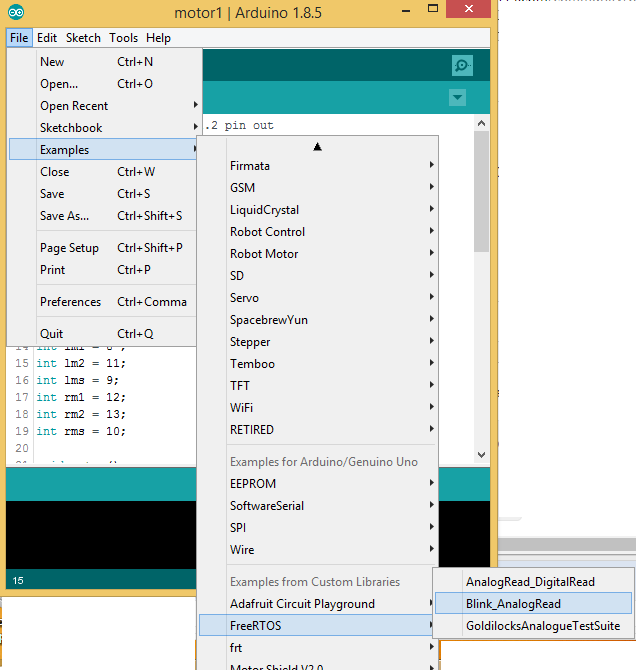Click the tab dropdown arrow button
The height and width of the screenshot is (670, 636).
coord(457,97)
